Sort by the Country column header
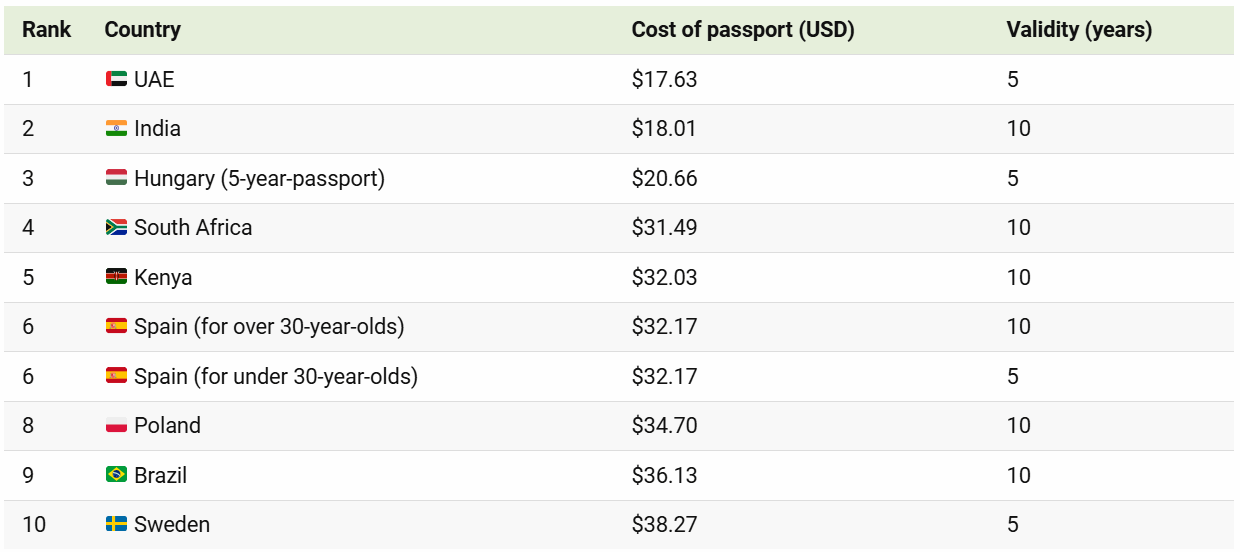Screen dimensions: 1240x552 click(x=142, y=30)
